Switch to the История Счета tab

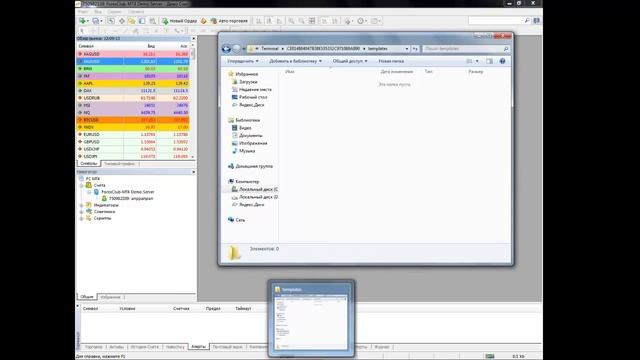144,347
